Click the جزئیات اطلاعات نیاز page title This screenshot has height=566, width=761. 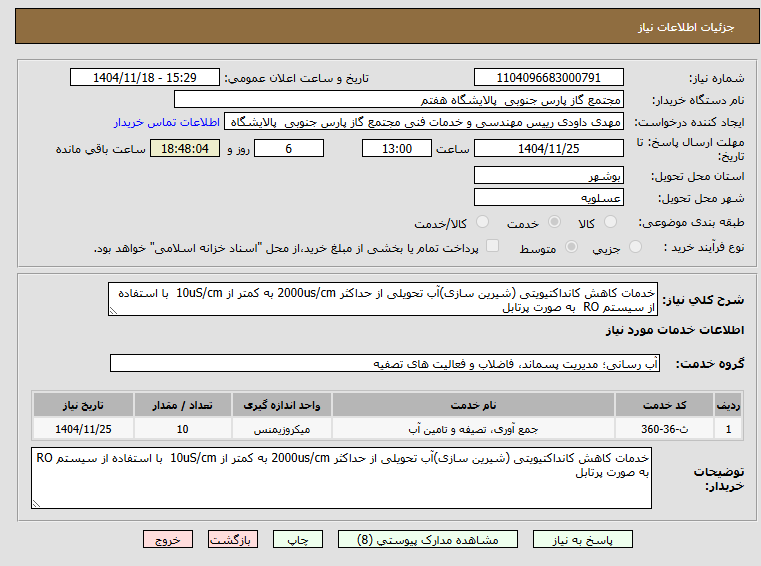pyautogui.click(x=686, y=27)
